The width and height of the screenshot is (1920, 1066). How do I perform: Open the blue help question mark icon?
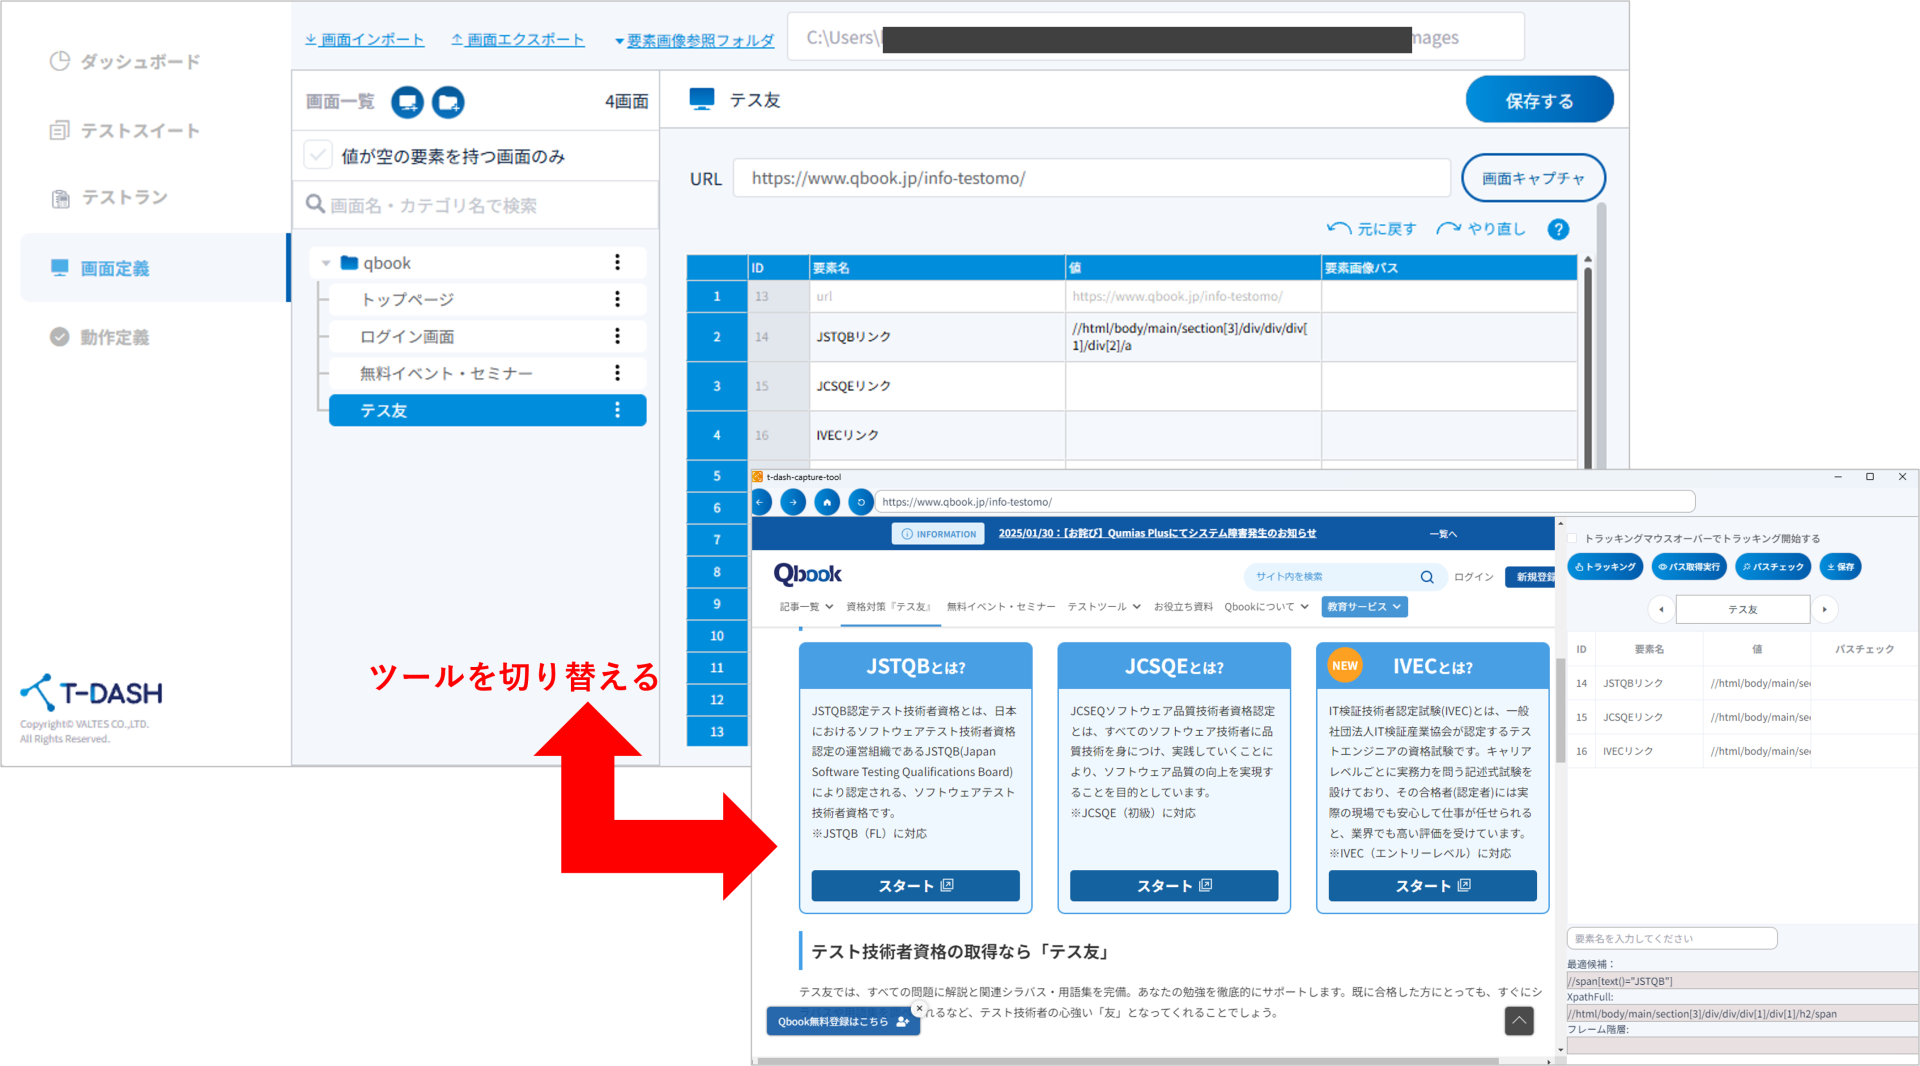pos(1557,229)
